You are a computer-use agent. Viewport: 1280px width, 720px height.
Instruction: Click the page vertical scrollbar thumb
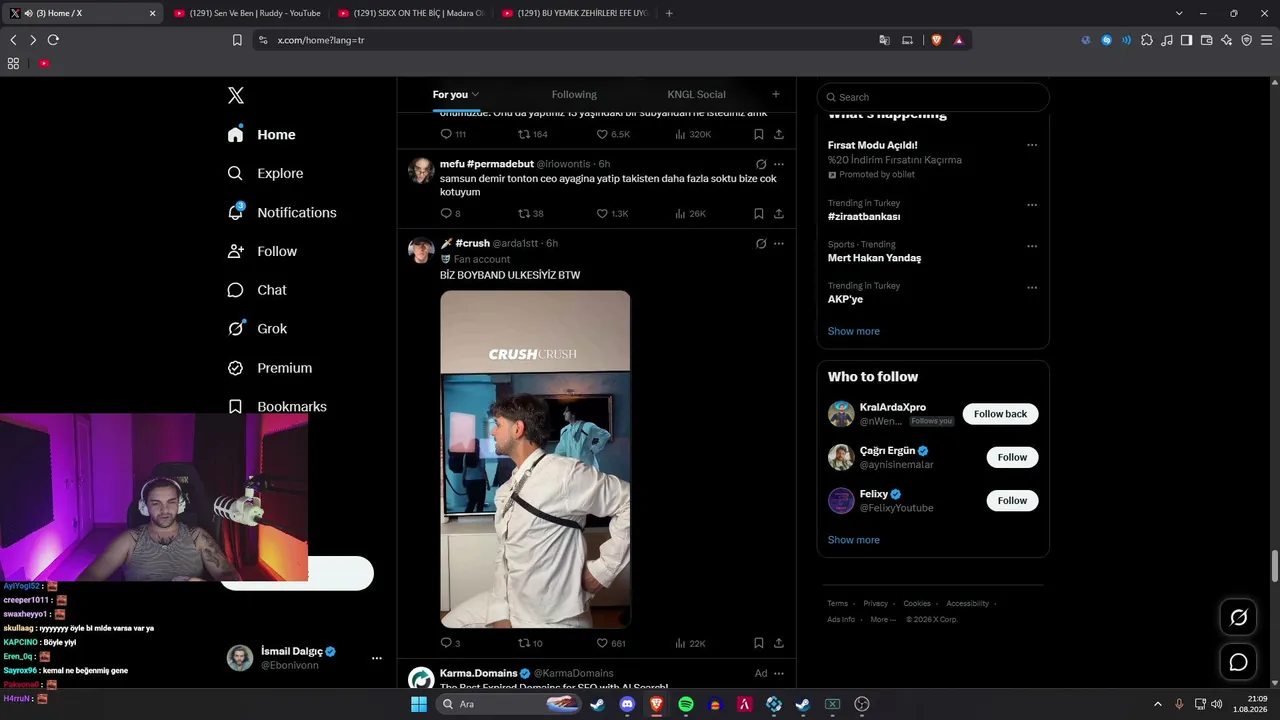[1274, 564]
